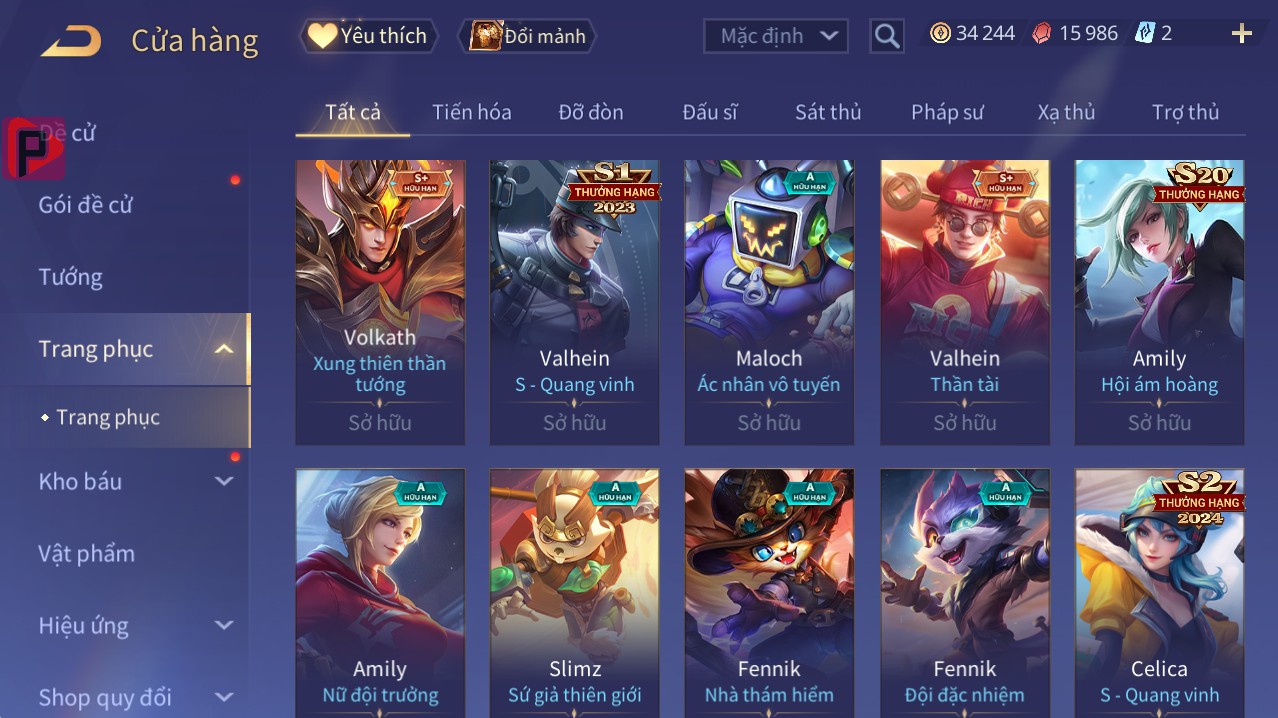The width and height of the screenshot is (1278, 718).
Task: Tap the red ruby currency icon
Action: [1042, 33]
